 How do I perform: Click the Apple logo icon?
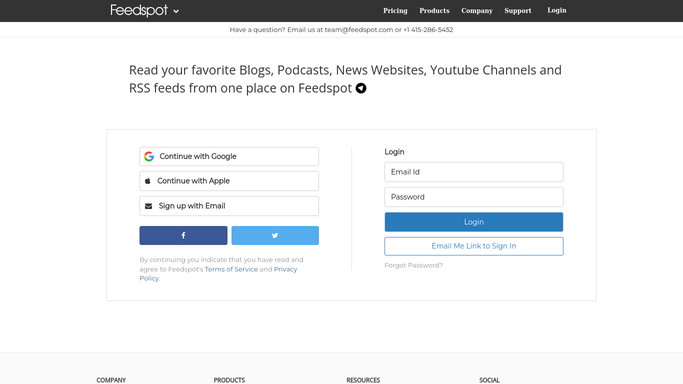(148, 181)
